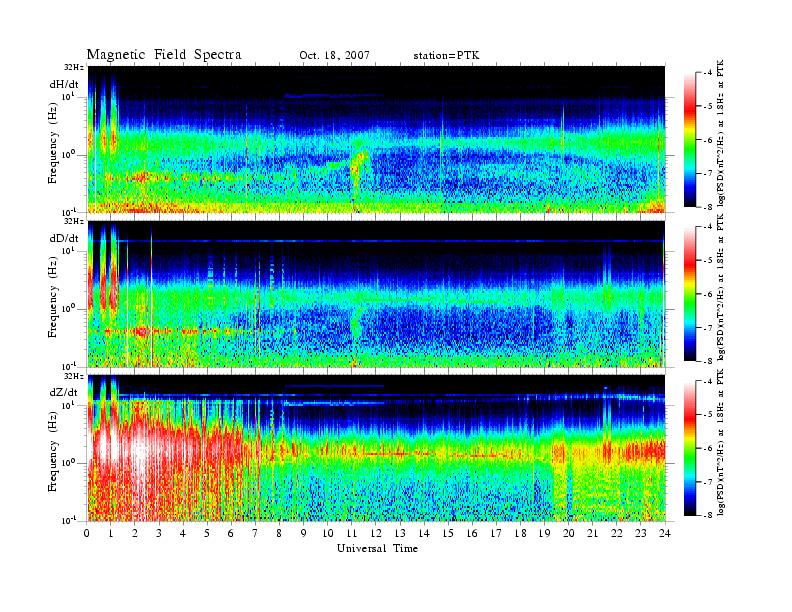
Task: Click the "-4" value on the dH/dt color scale
Action: coord(708,73)
